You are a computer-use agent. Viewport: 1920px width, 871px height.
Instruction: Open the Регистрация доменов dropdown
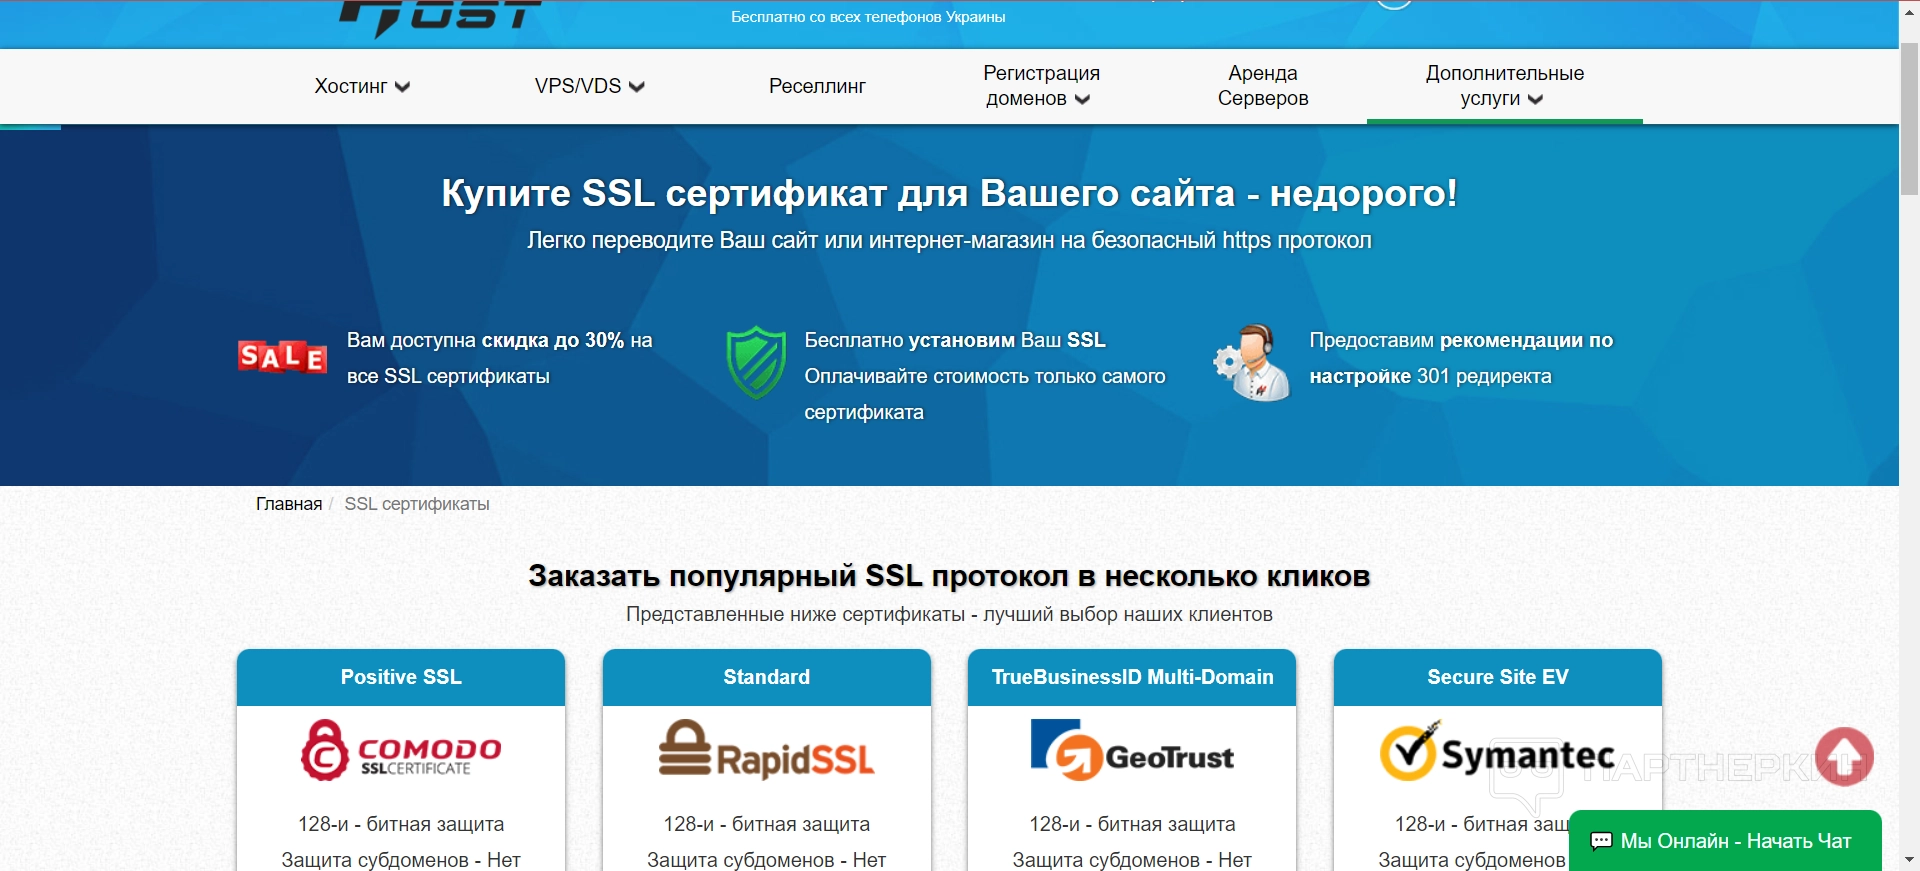[x=1041, y=86]
